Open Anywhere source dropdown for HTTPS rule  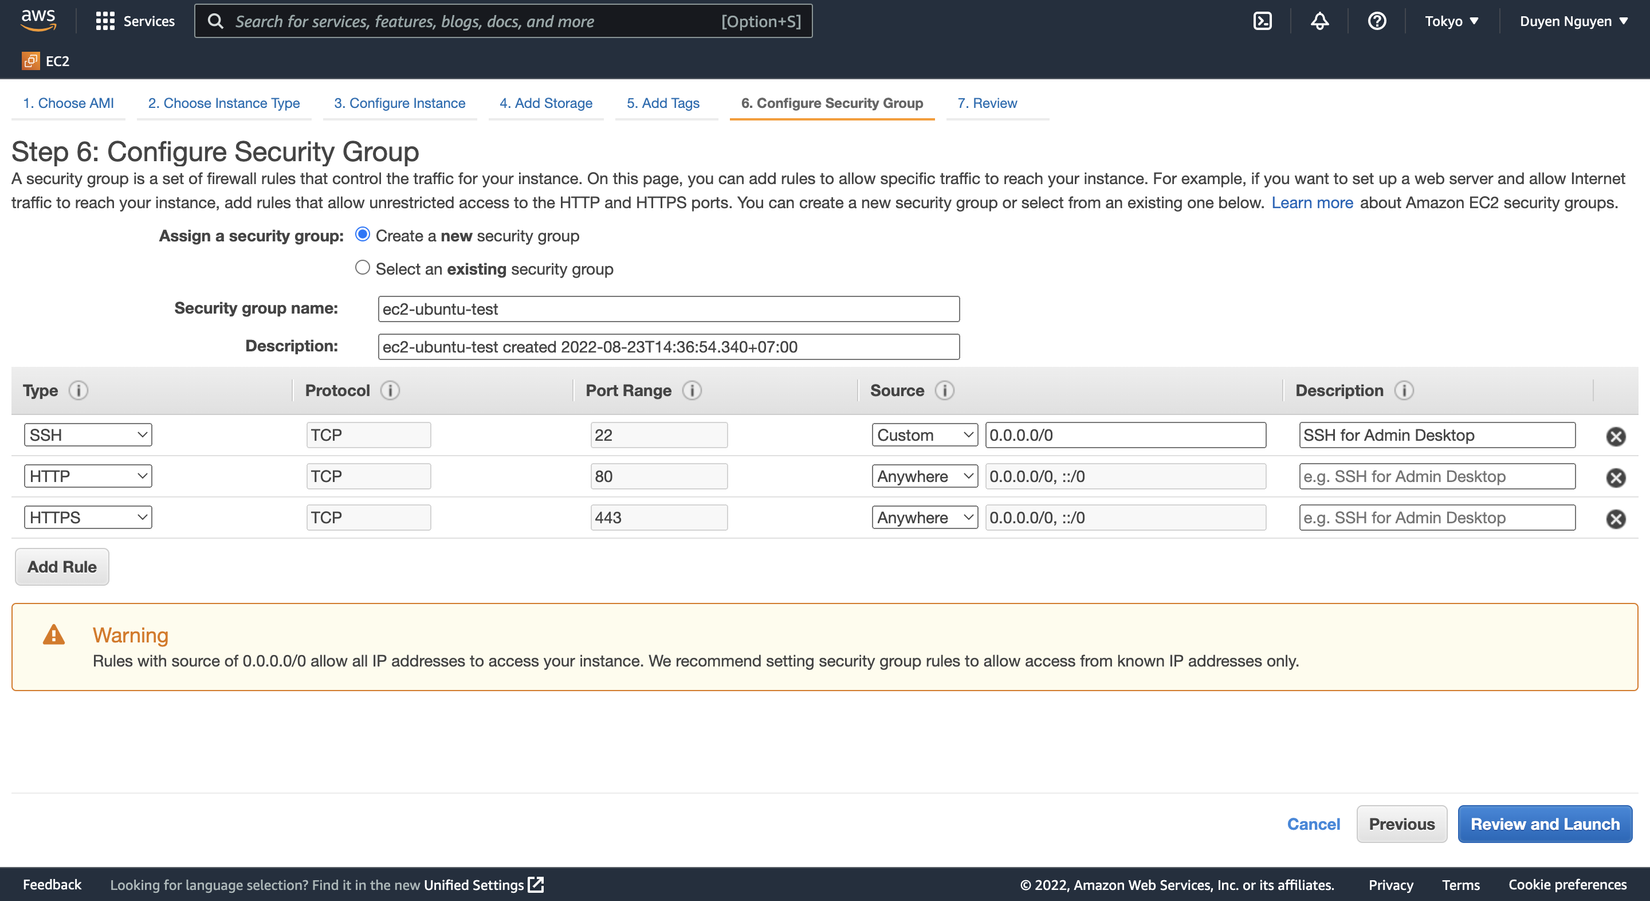click(925, 517)
